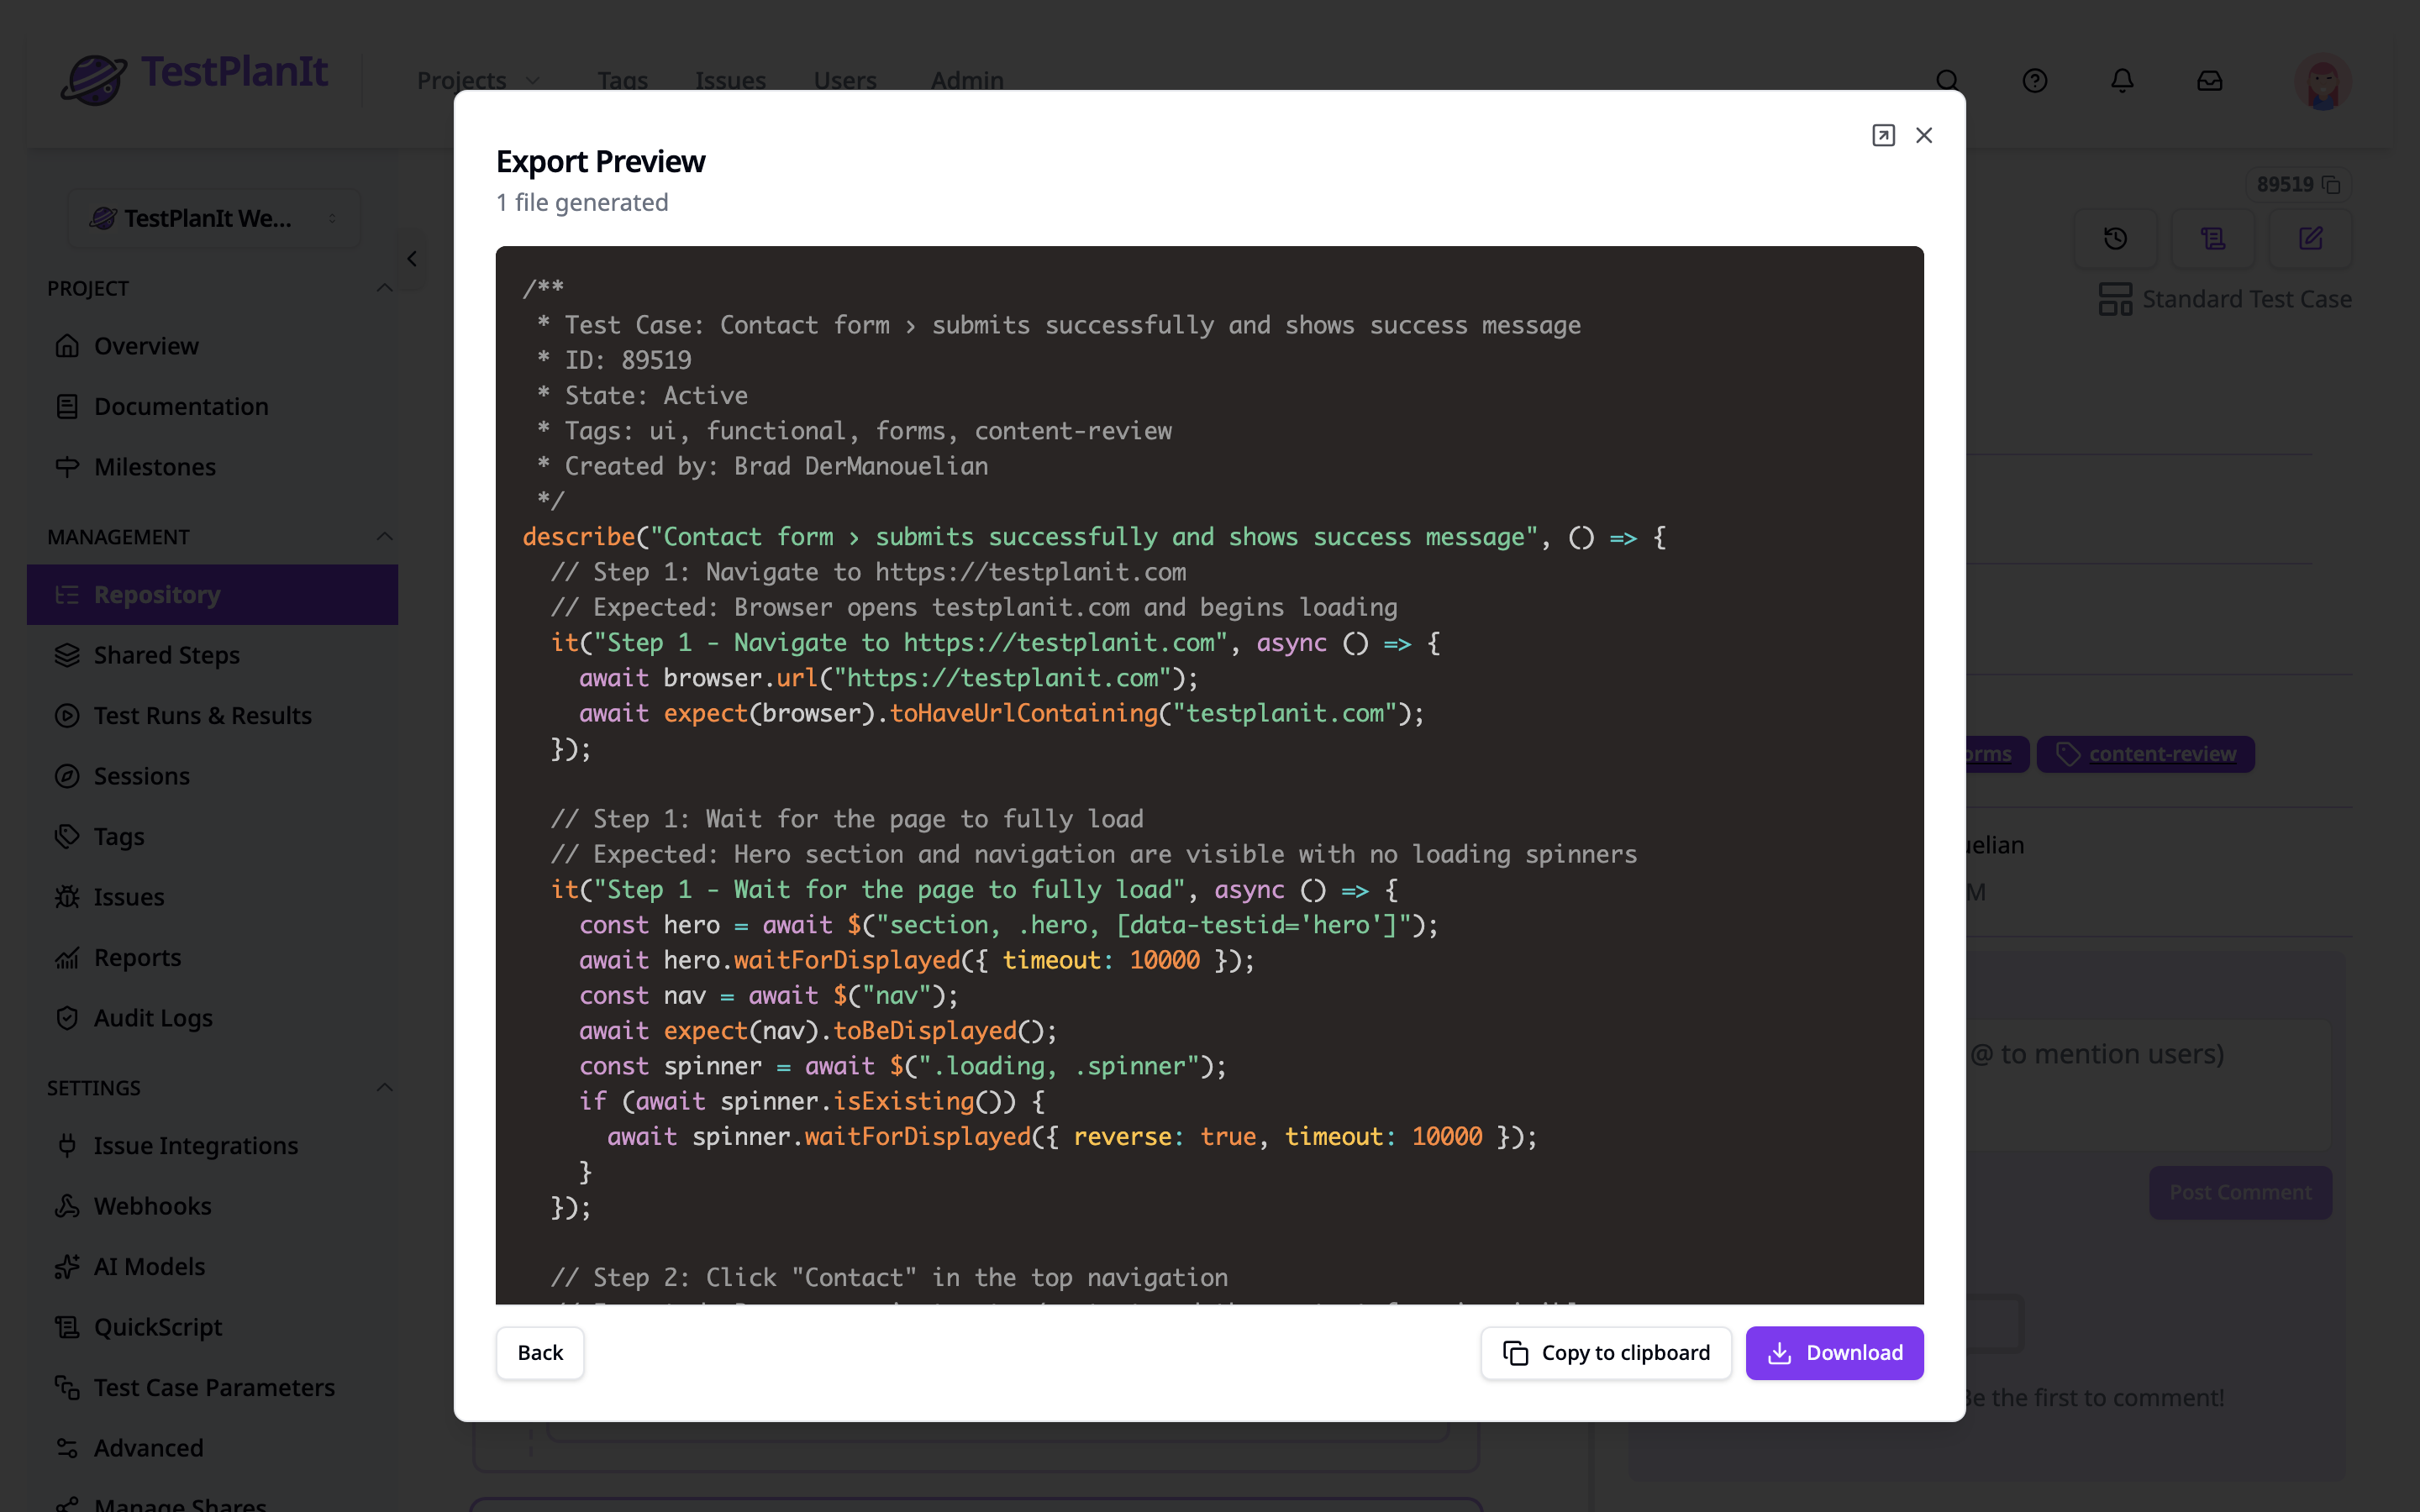The height and width of the screenshot is (1512, 2420).
Task: Click the content-review tag badge
Action: click(2145, 754)
